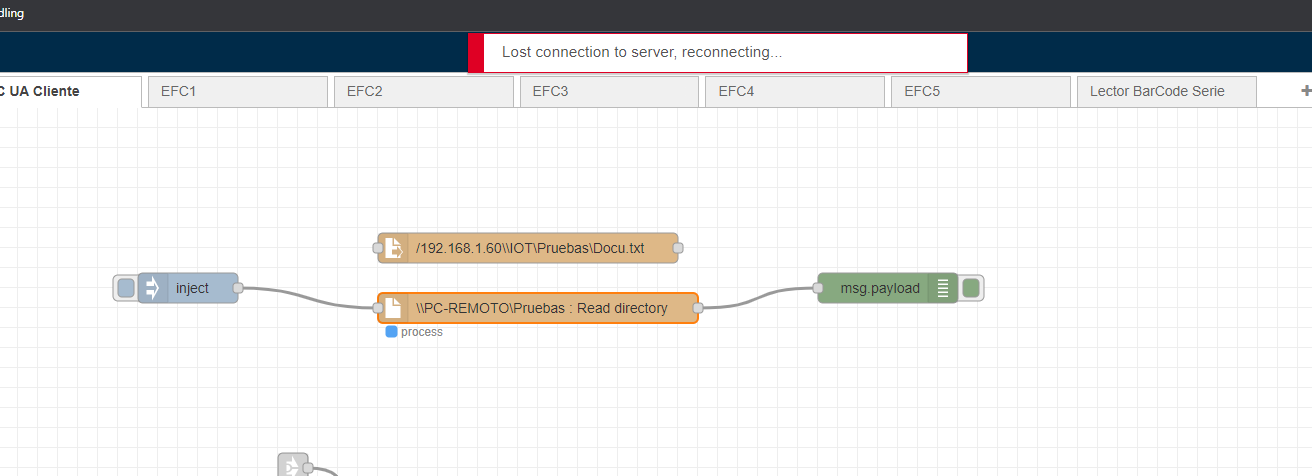Click the msg.payload node's input port
The width and height of the screenshot is (1312, 476).
818,288
